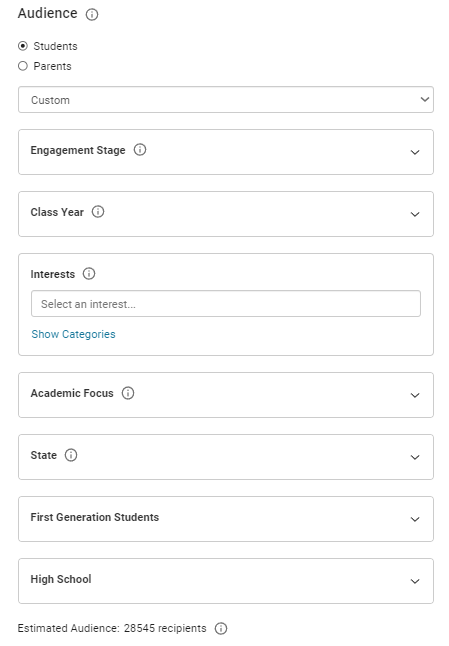Click the info icon beside Audience heading
The image size is (449, 646).
click(91, 14)
